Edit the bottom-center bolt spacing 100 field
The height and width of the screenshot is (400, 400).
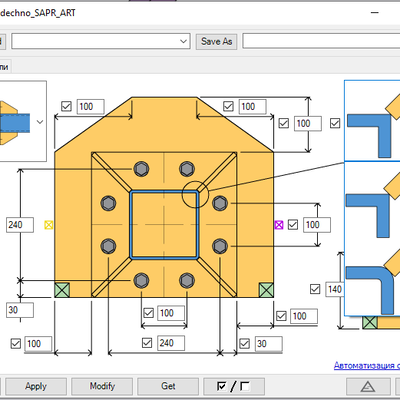tap(171, 313)
